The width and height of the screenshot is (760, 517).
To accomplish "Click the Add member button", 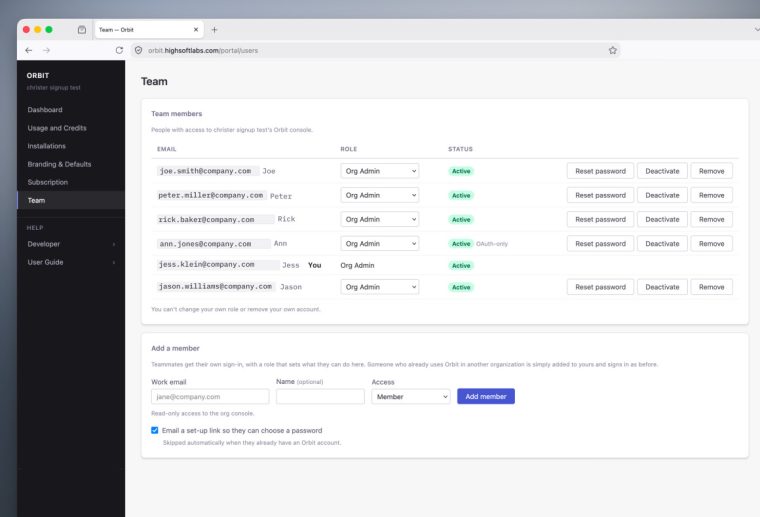I will pos(486,396).
